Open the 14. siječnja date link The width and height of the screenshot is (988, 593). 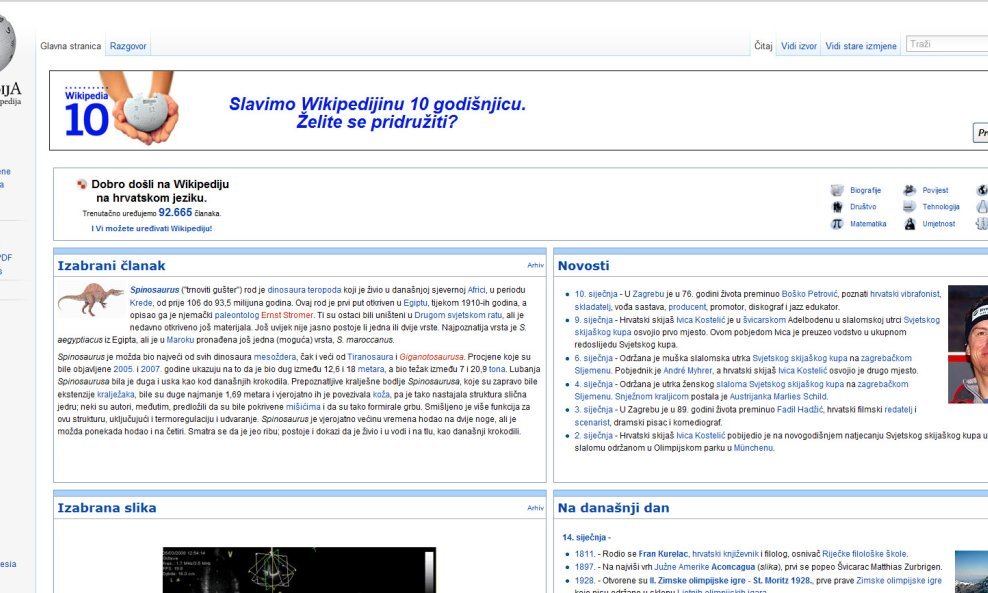coord(584,538)
